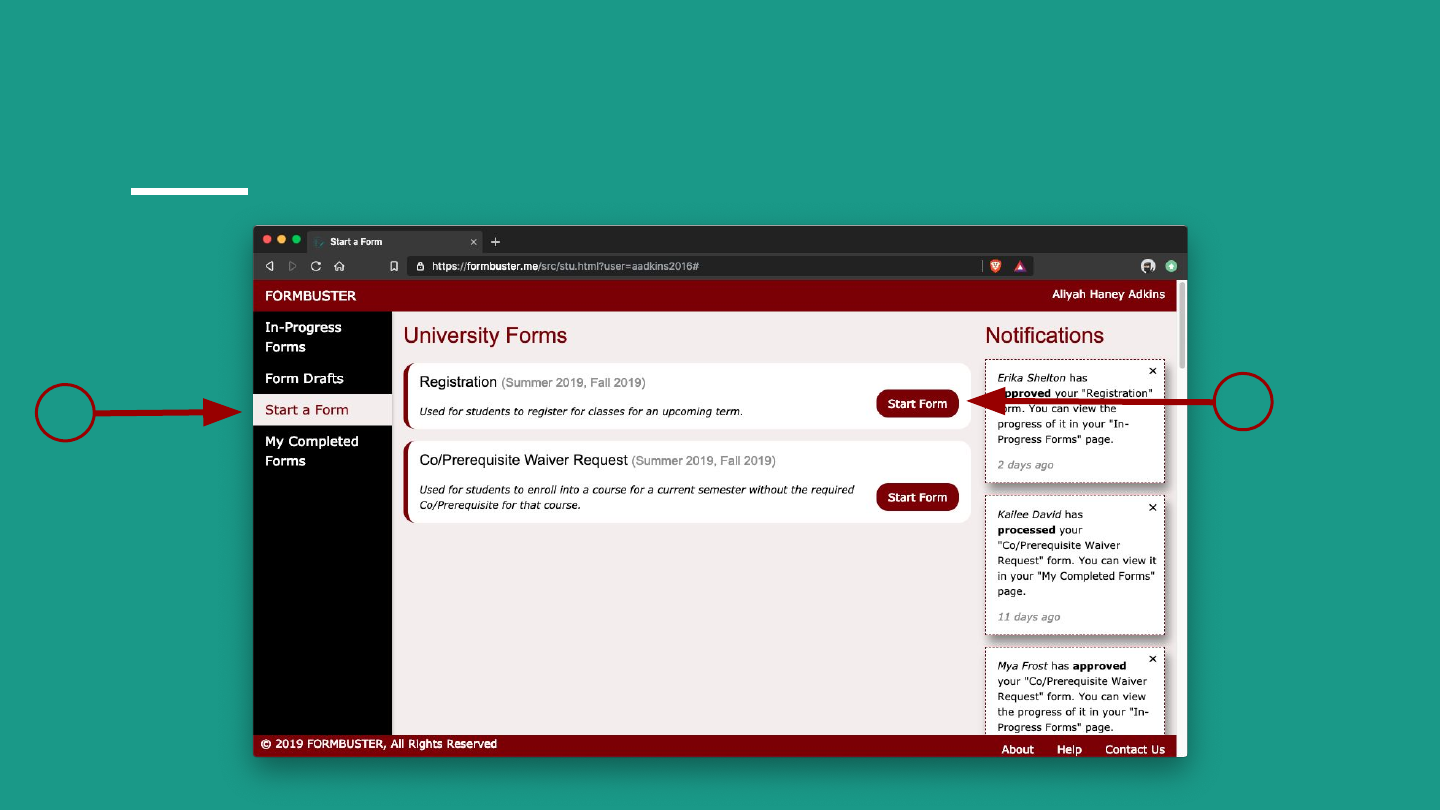Select the Start a Form browser tab

[395, 242]
